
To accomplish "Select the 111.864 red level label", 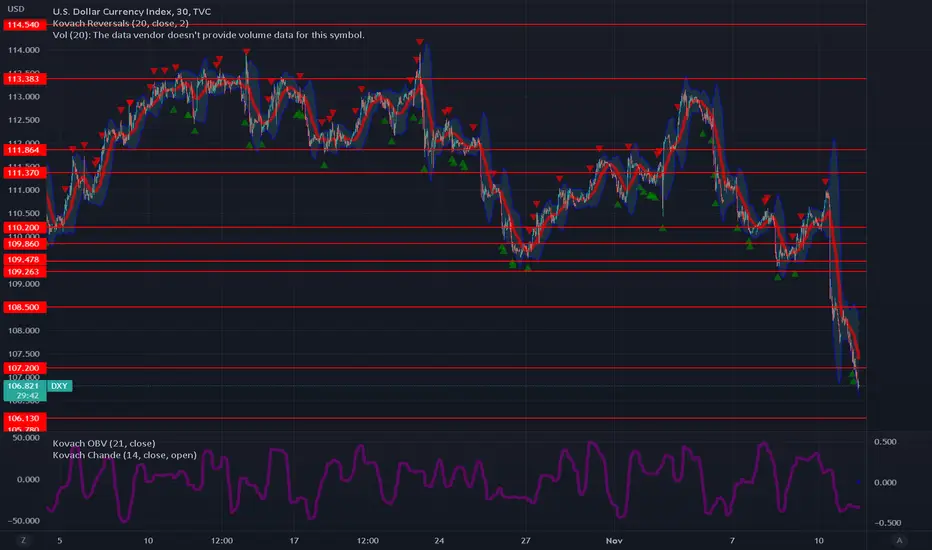I will 24,150.
